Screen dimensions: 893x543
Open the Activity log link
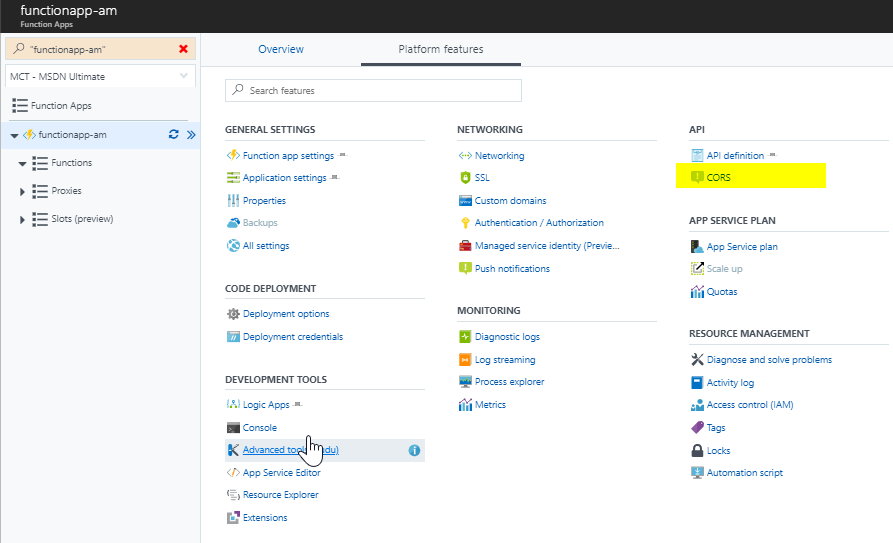coord(730,382)
